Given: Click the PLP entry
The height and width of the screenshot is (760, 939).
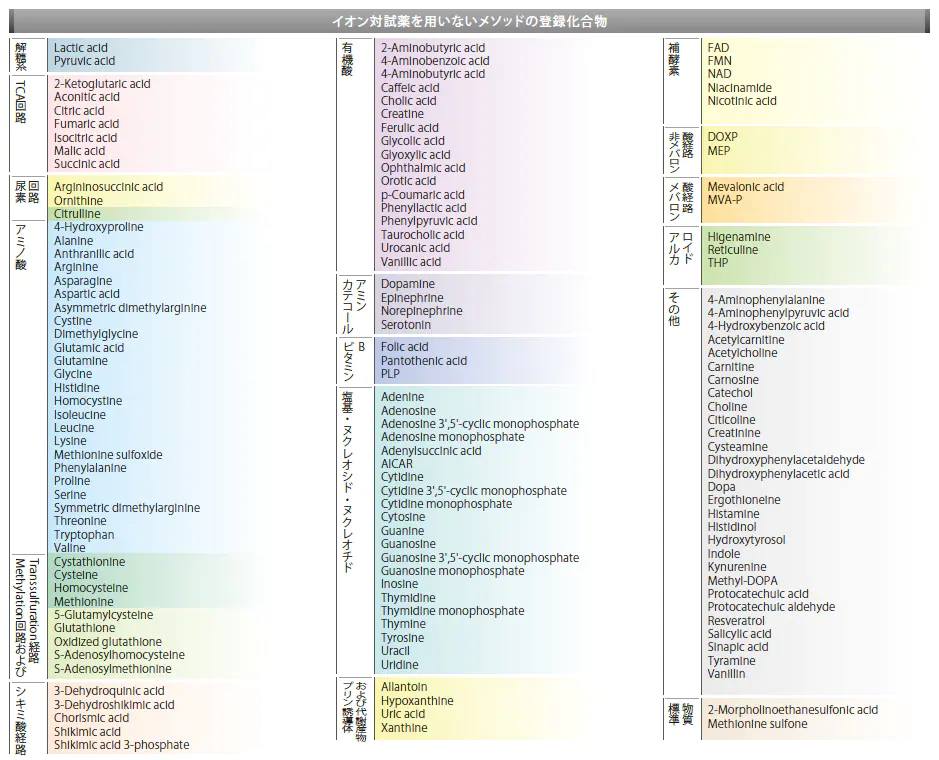Looking at the screenshot, I should [390, 374].
